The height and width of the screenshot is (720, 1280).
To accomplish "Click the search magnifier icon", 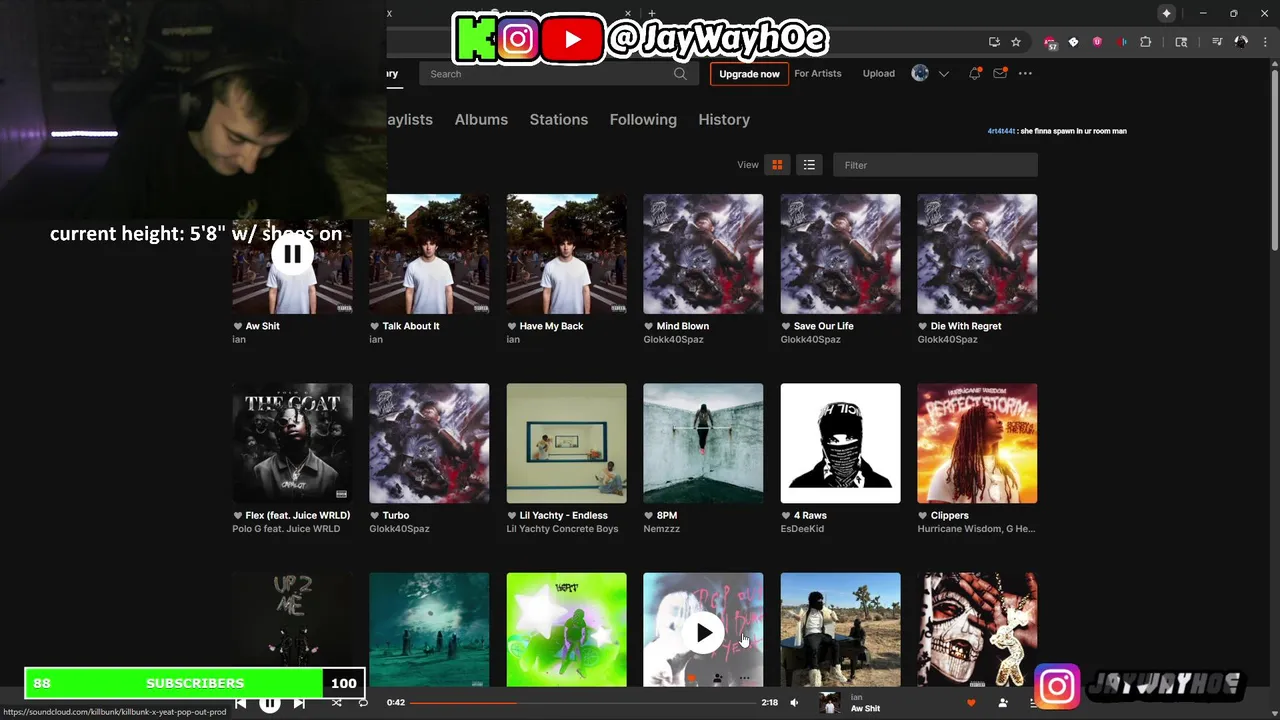I will pyautogui.click(x=680, y=74).
